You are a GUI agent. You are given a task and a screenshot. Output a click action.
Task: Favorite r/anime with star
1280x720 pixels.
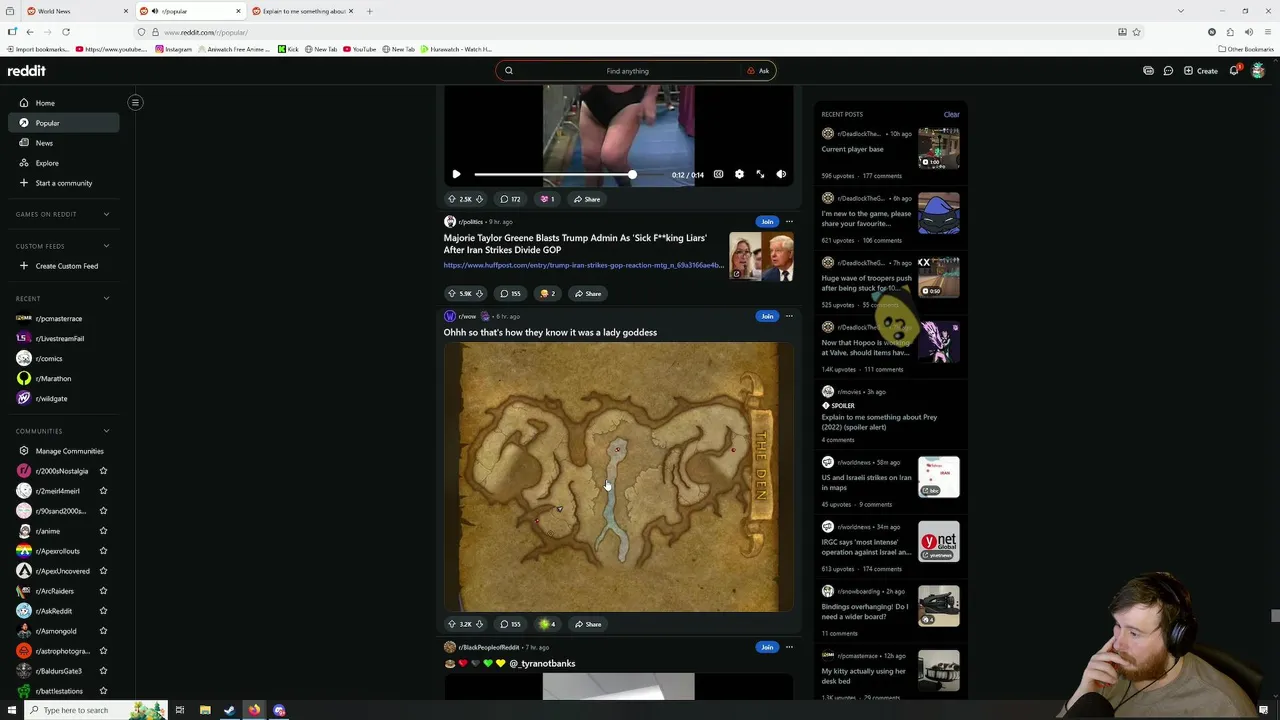point(103,531)
